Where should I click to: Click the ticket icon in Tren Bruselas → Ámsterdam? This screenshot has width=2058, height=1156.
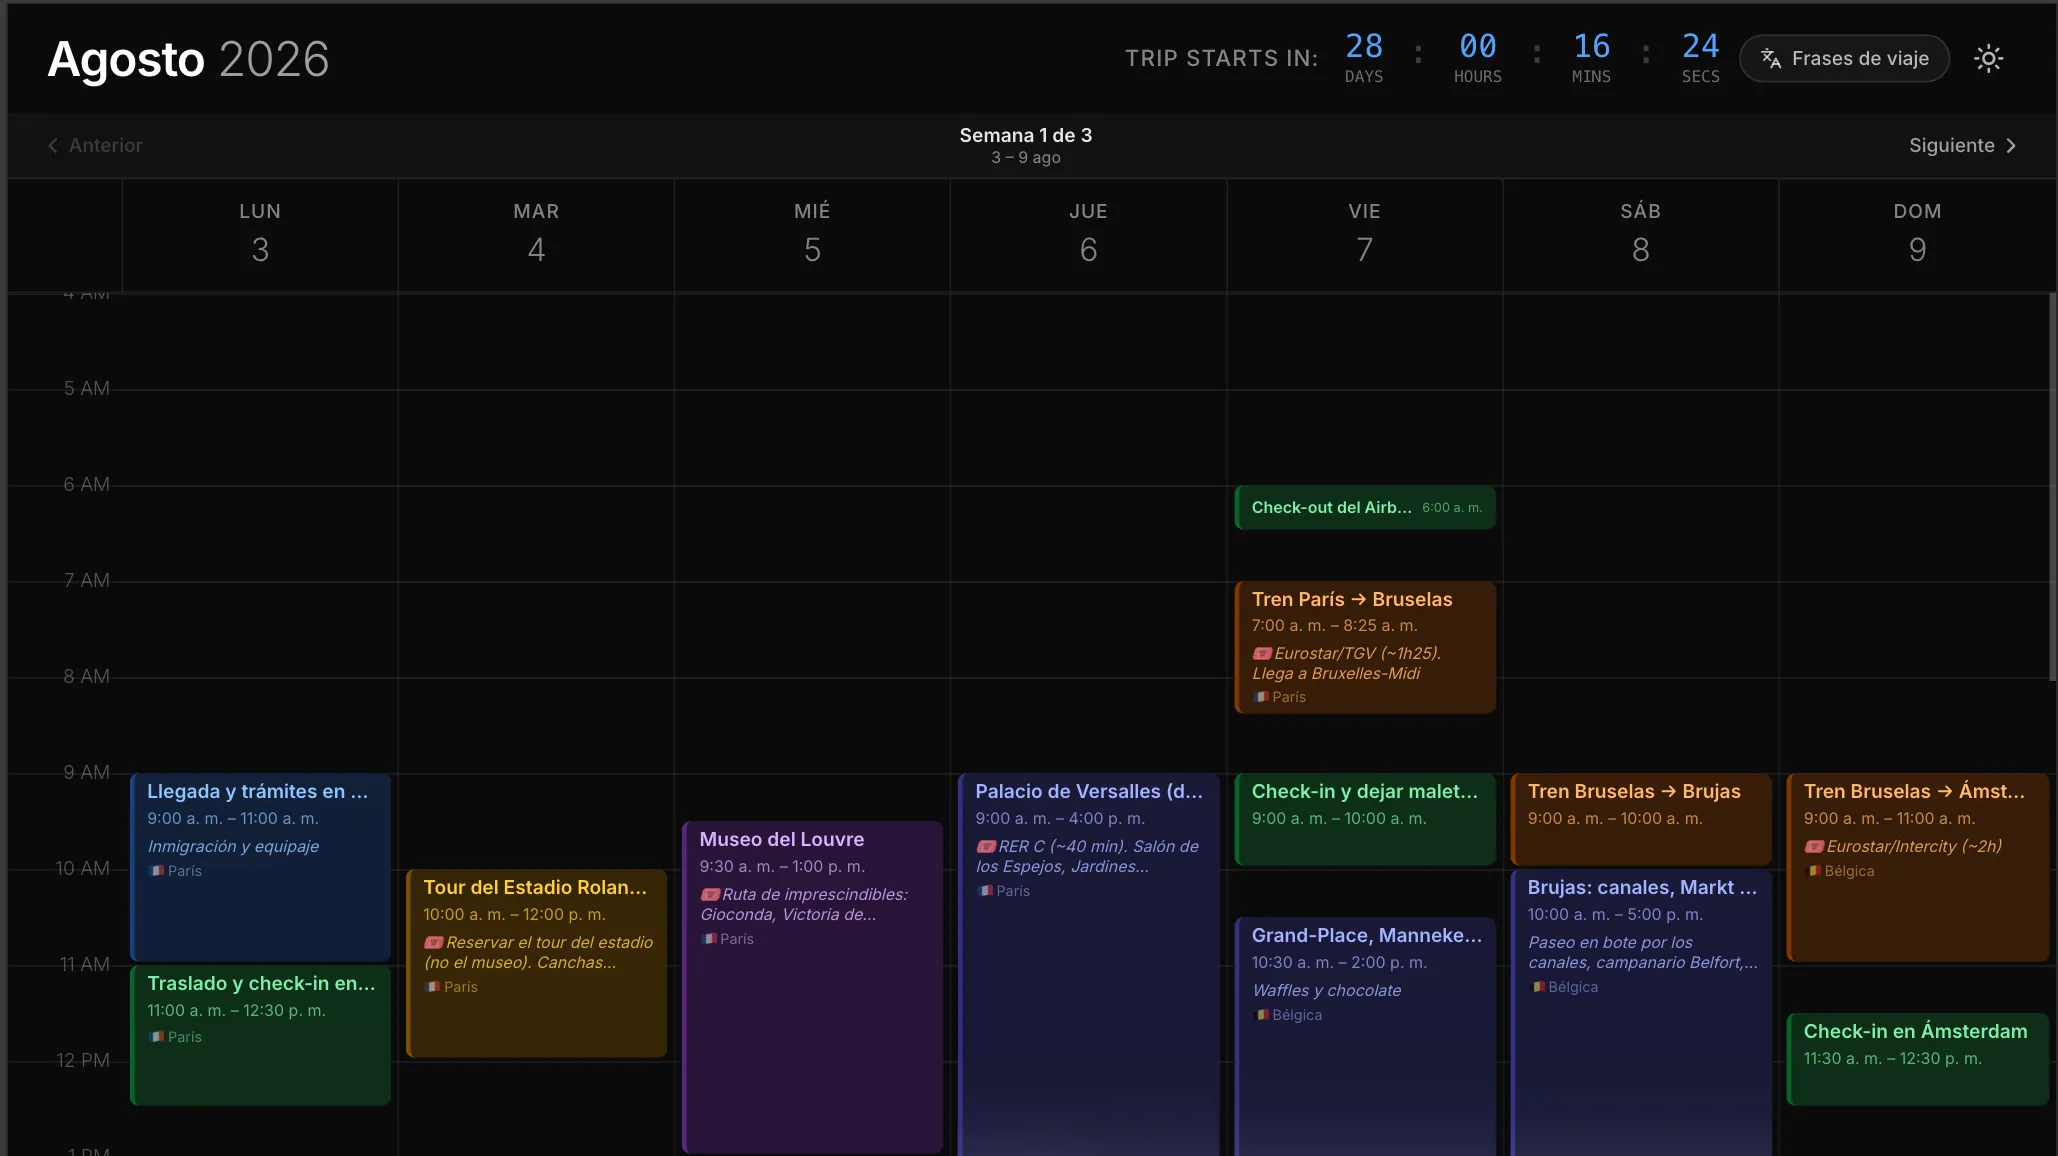1814,847
